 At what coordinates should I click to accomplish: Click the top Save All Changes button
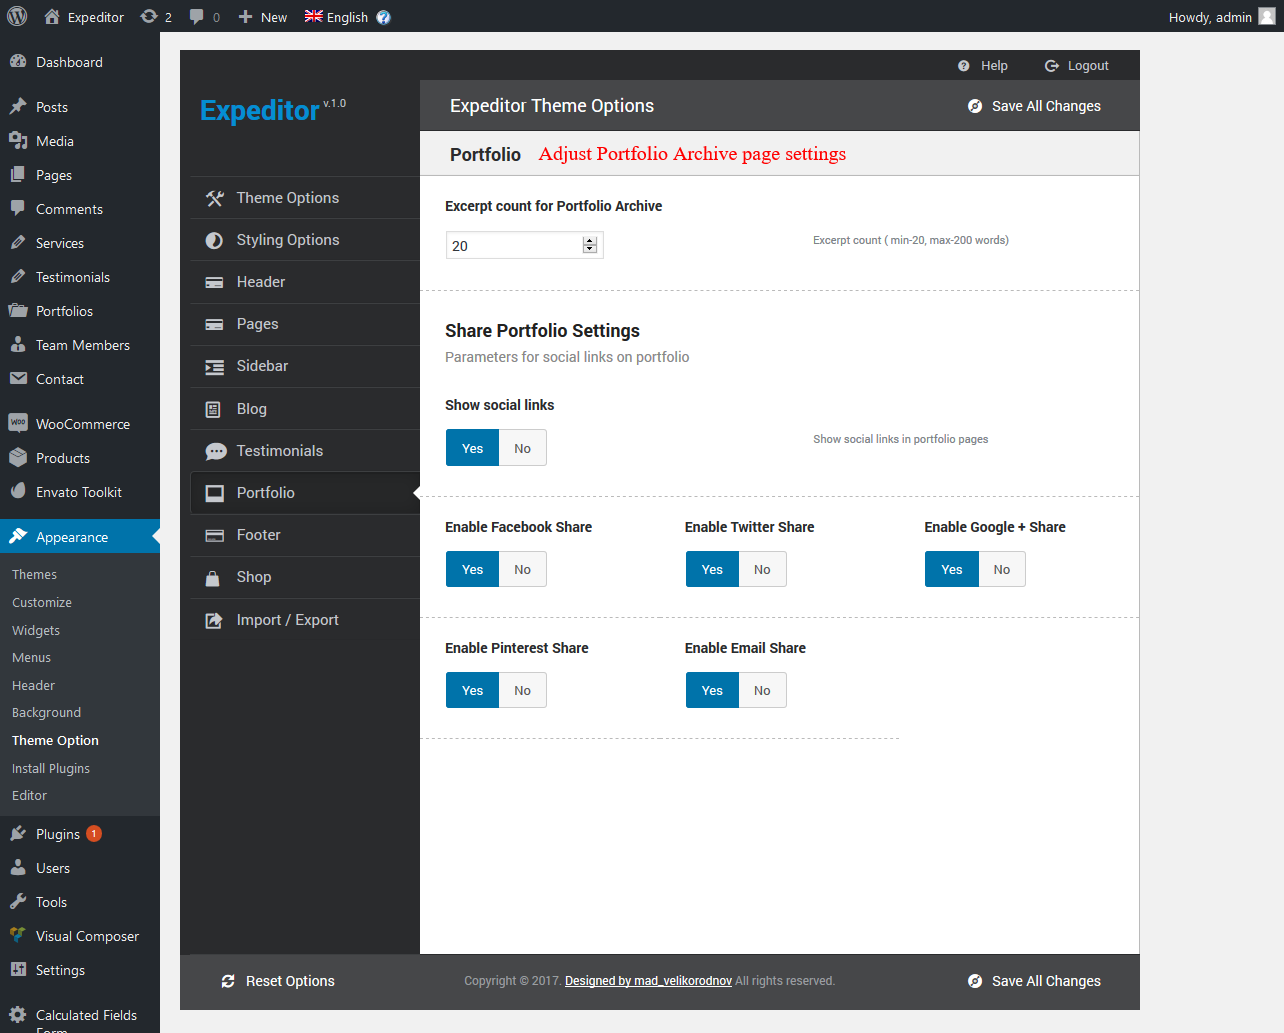[1034, 106]
